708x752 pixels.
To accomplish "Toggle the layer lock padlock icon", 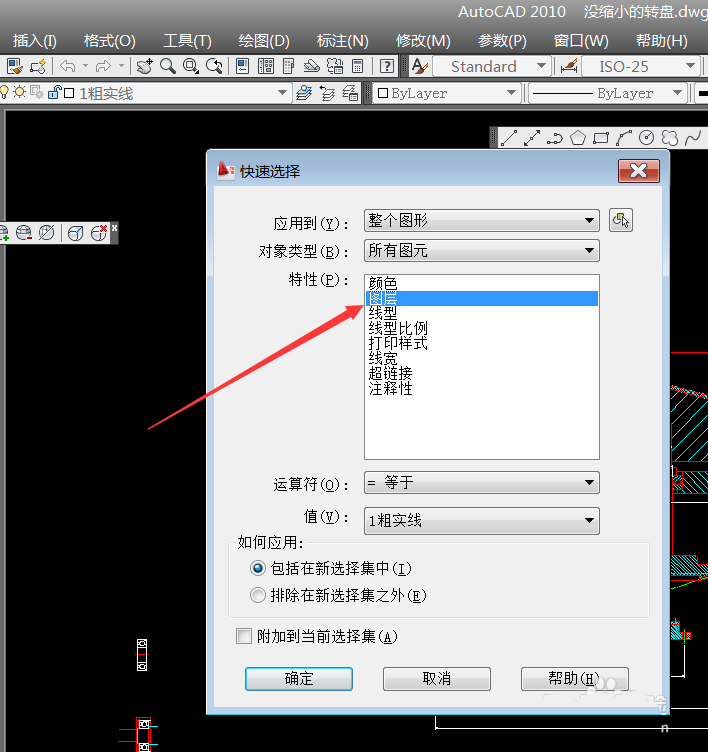I will tap(54, 92).
